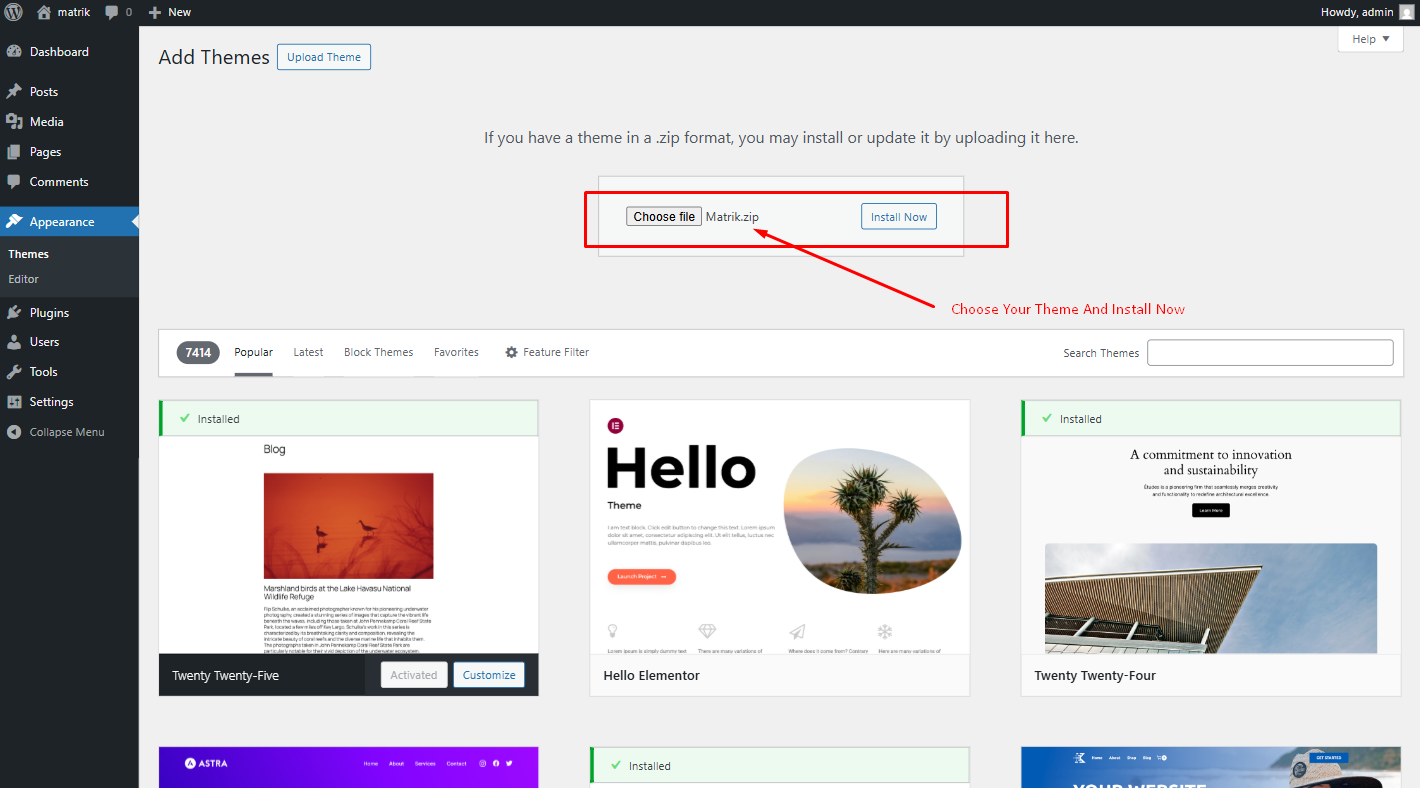Click the Hello Elementor theme name
Viewport: 1420px width, 788px height.
coord(652,676)
